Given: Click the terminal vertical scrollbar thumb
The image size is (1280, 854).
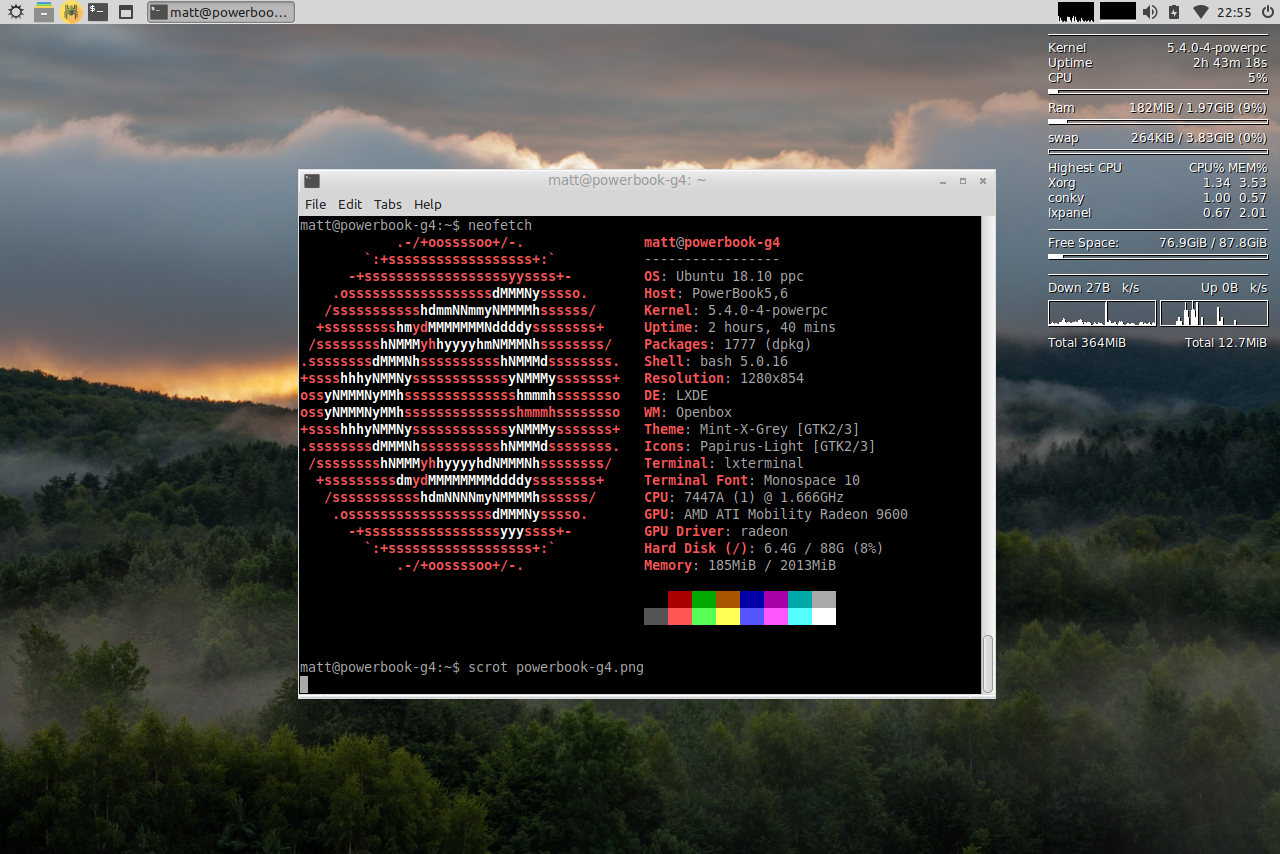Looking at the screenshot, I should 988,662.
